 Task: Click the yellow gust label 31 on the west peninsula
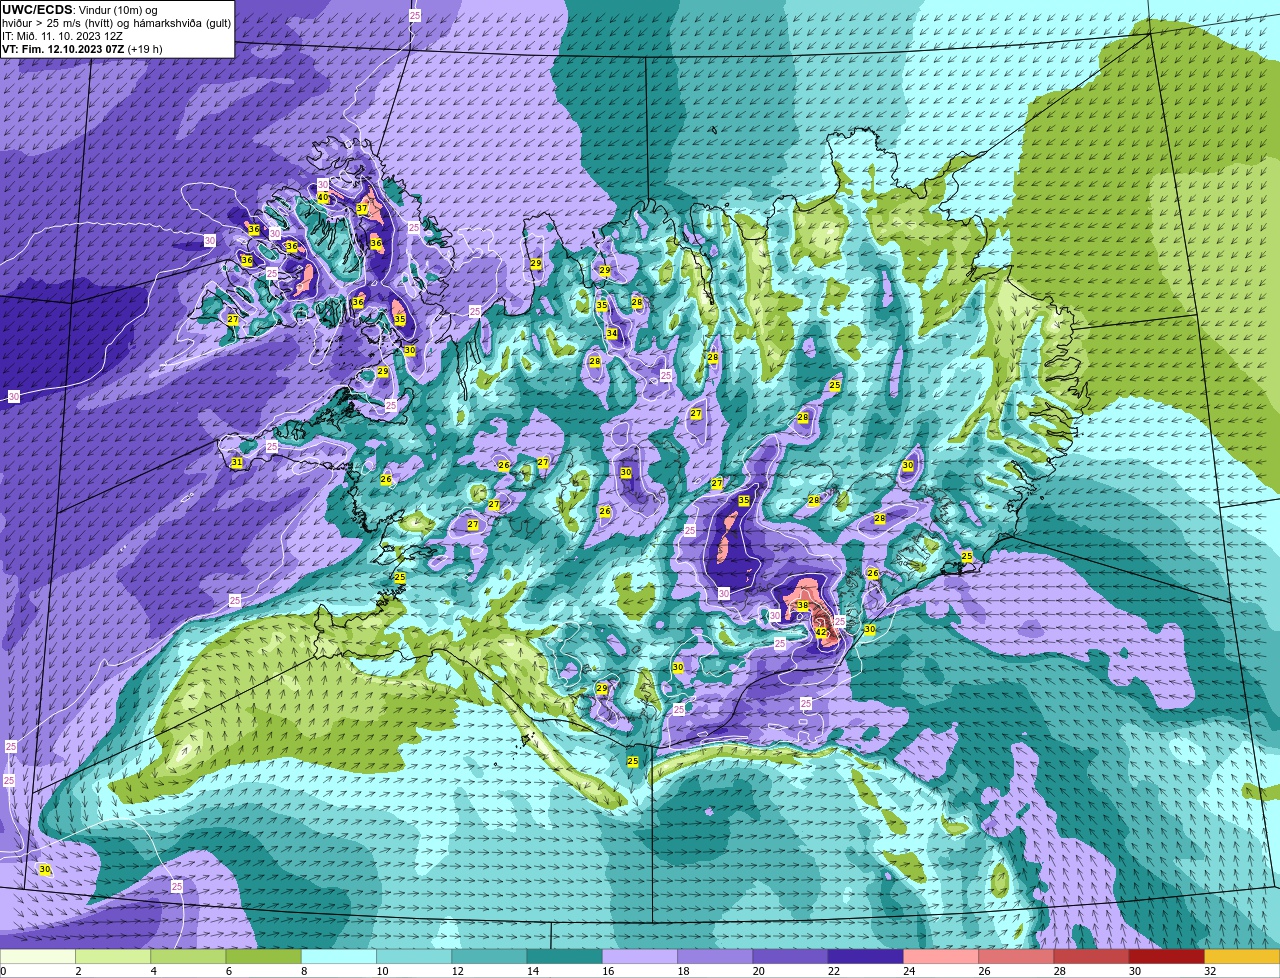point(237,463)
